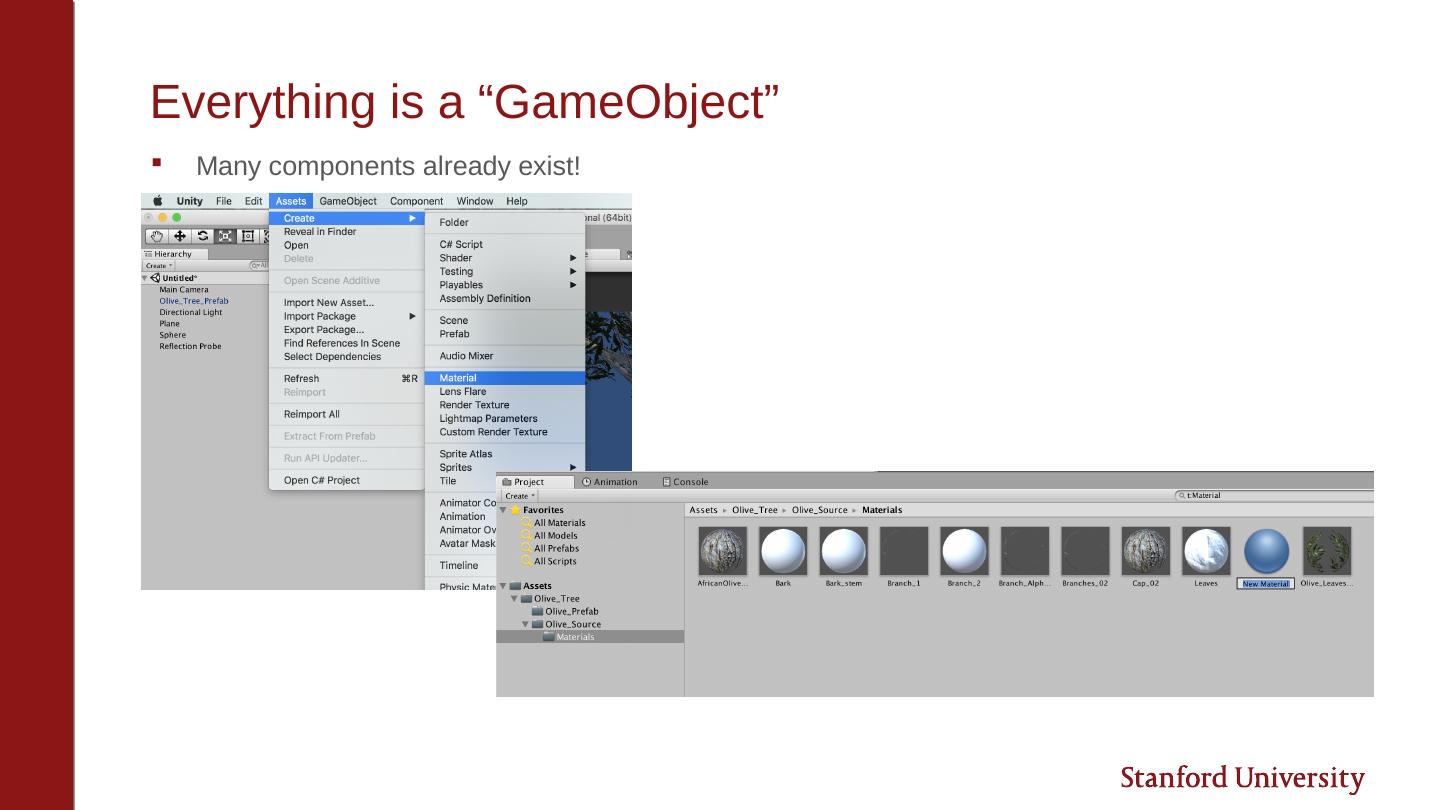
Task: Select Main Camera in Hierarchy
Action: point(184,290)
